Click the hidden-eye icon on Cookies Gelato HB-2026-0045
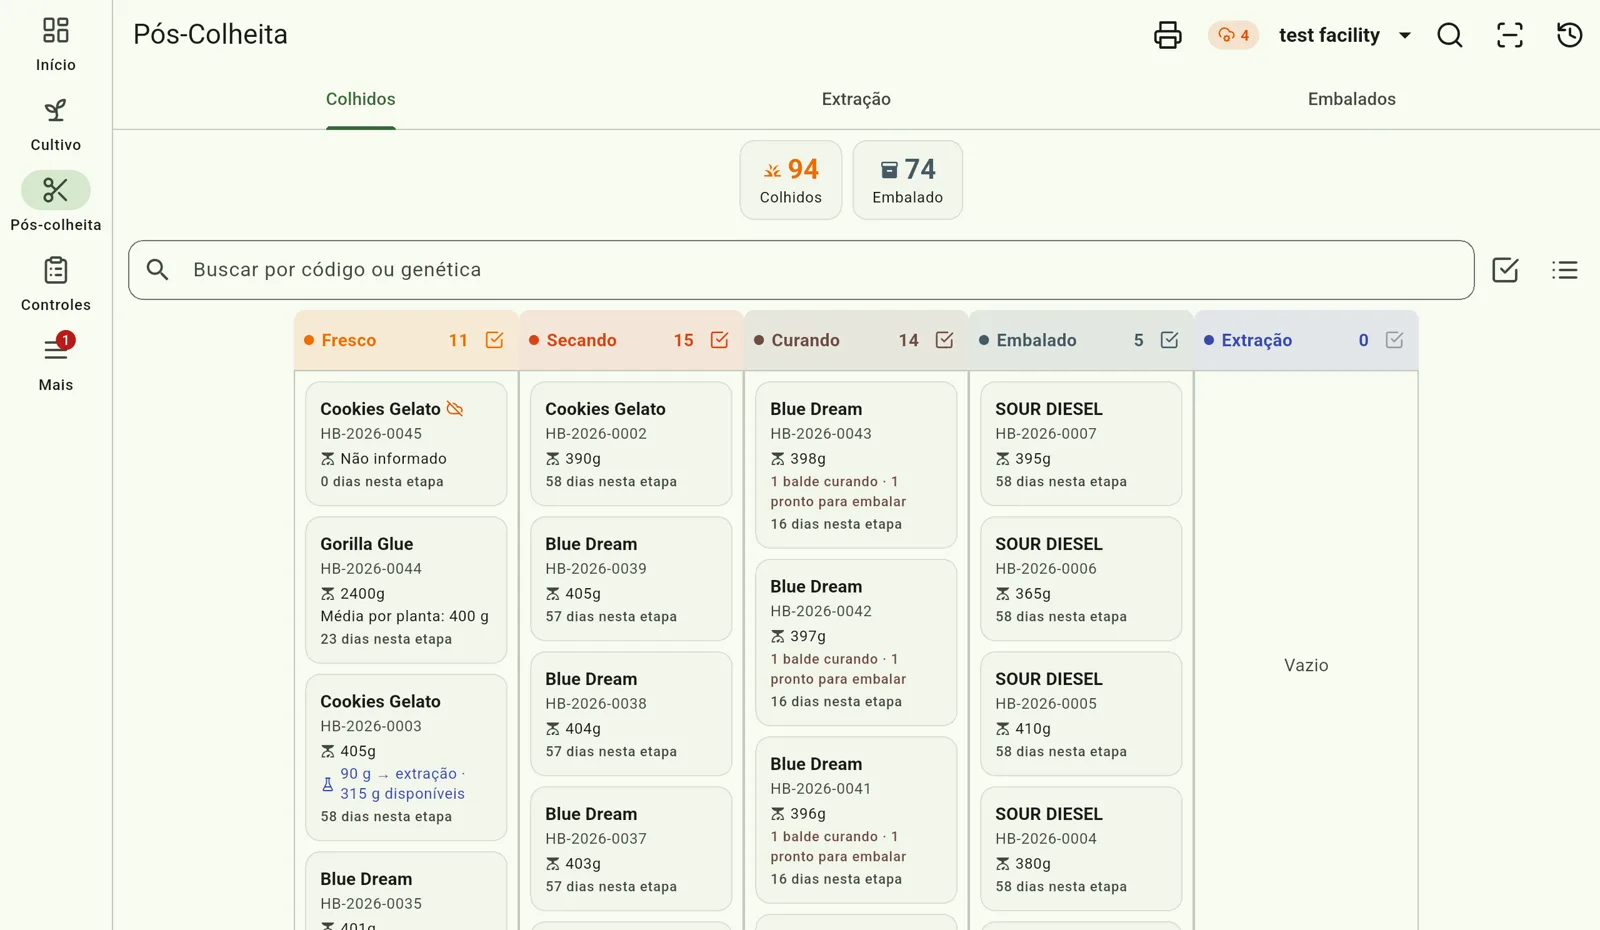 455,409
